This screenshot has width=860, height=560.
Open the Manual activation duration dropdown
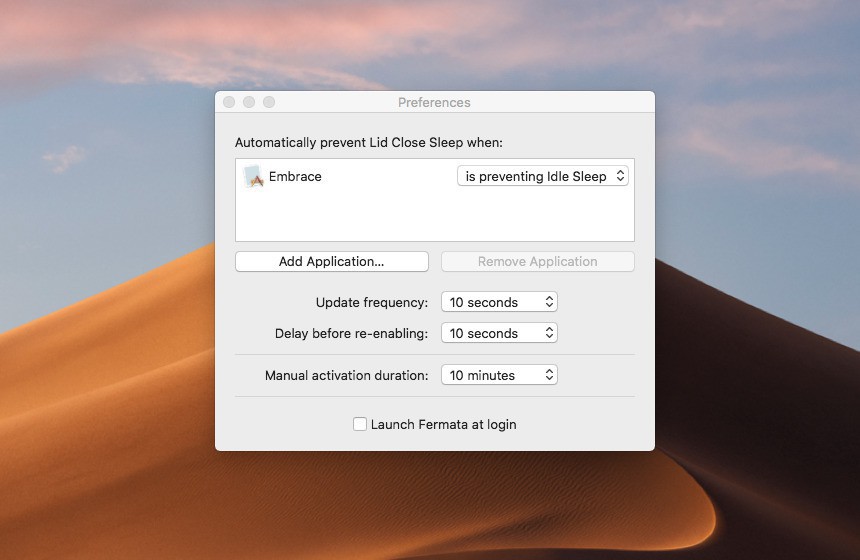[x=500, y=375]
